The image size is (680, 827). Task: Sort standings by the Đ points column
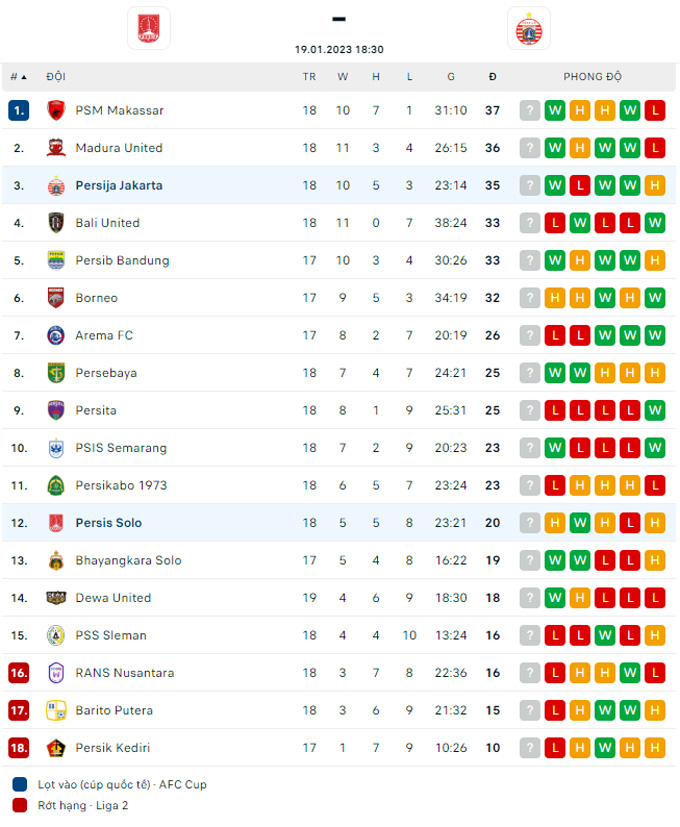tap(492, 77)
